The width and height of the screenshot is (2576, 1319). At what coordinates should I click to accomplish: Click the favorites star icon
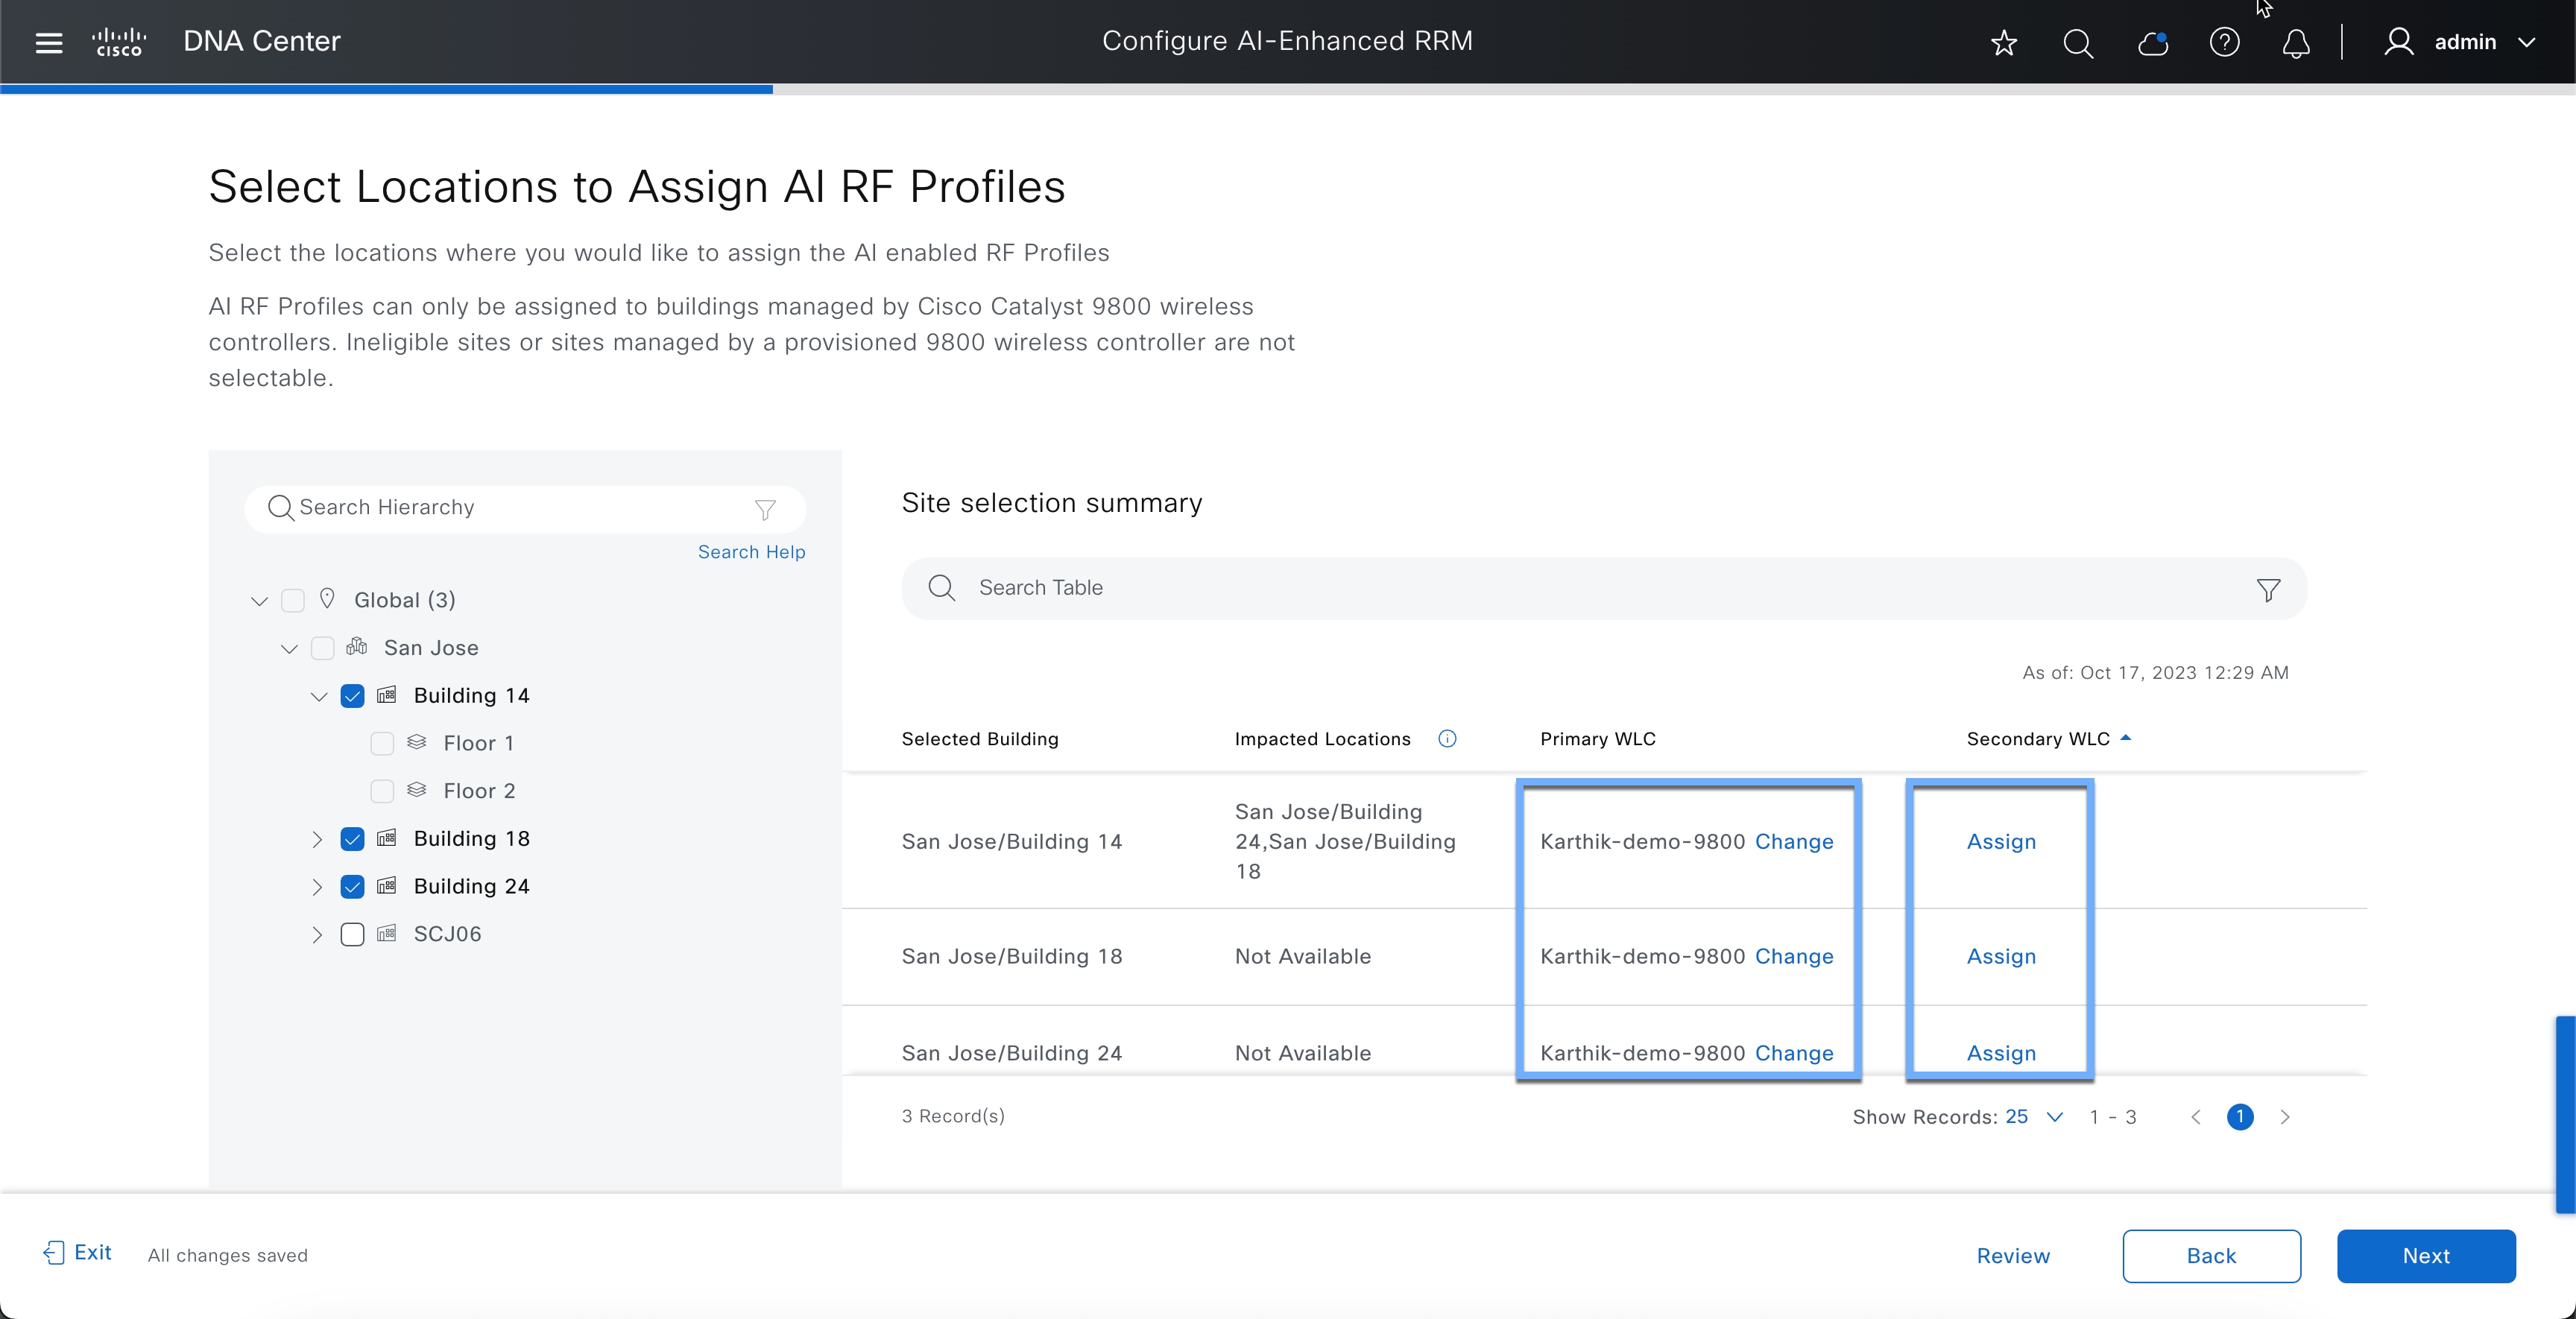2003,42
